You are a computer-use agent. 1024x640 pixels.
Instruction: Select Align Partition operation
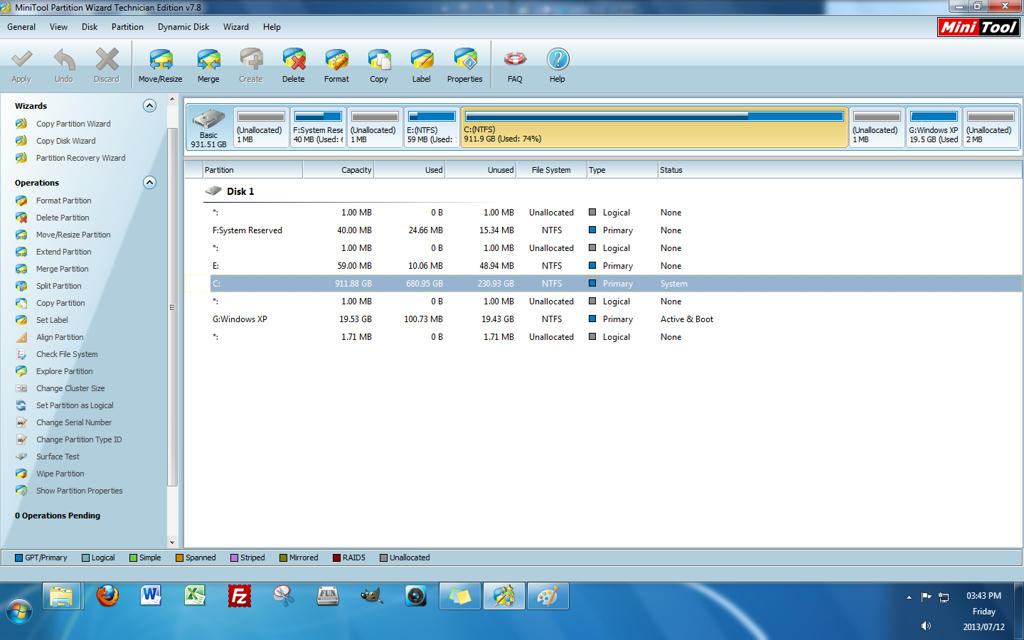point(59,337)
